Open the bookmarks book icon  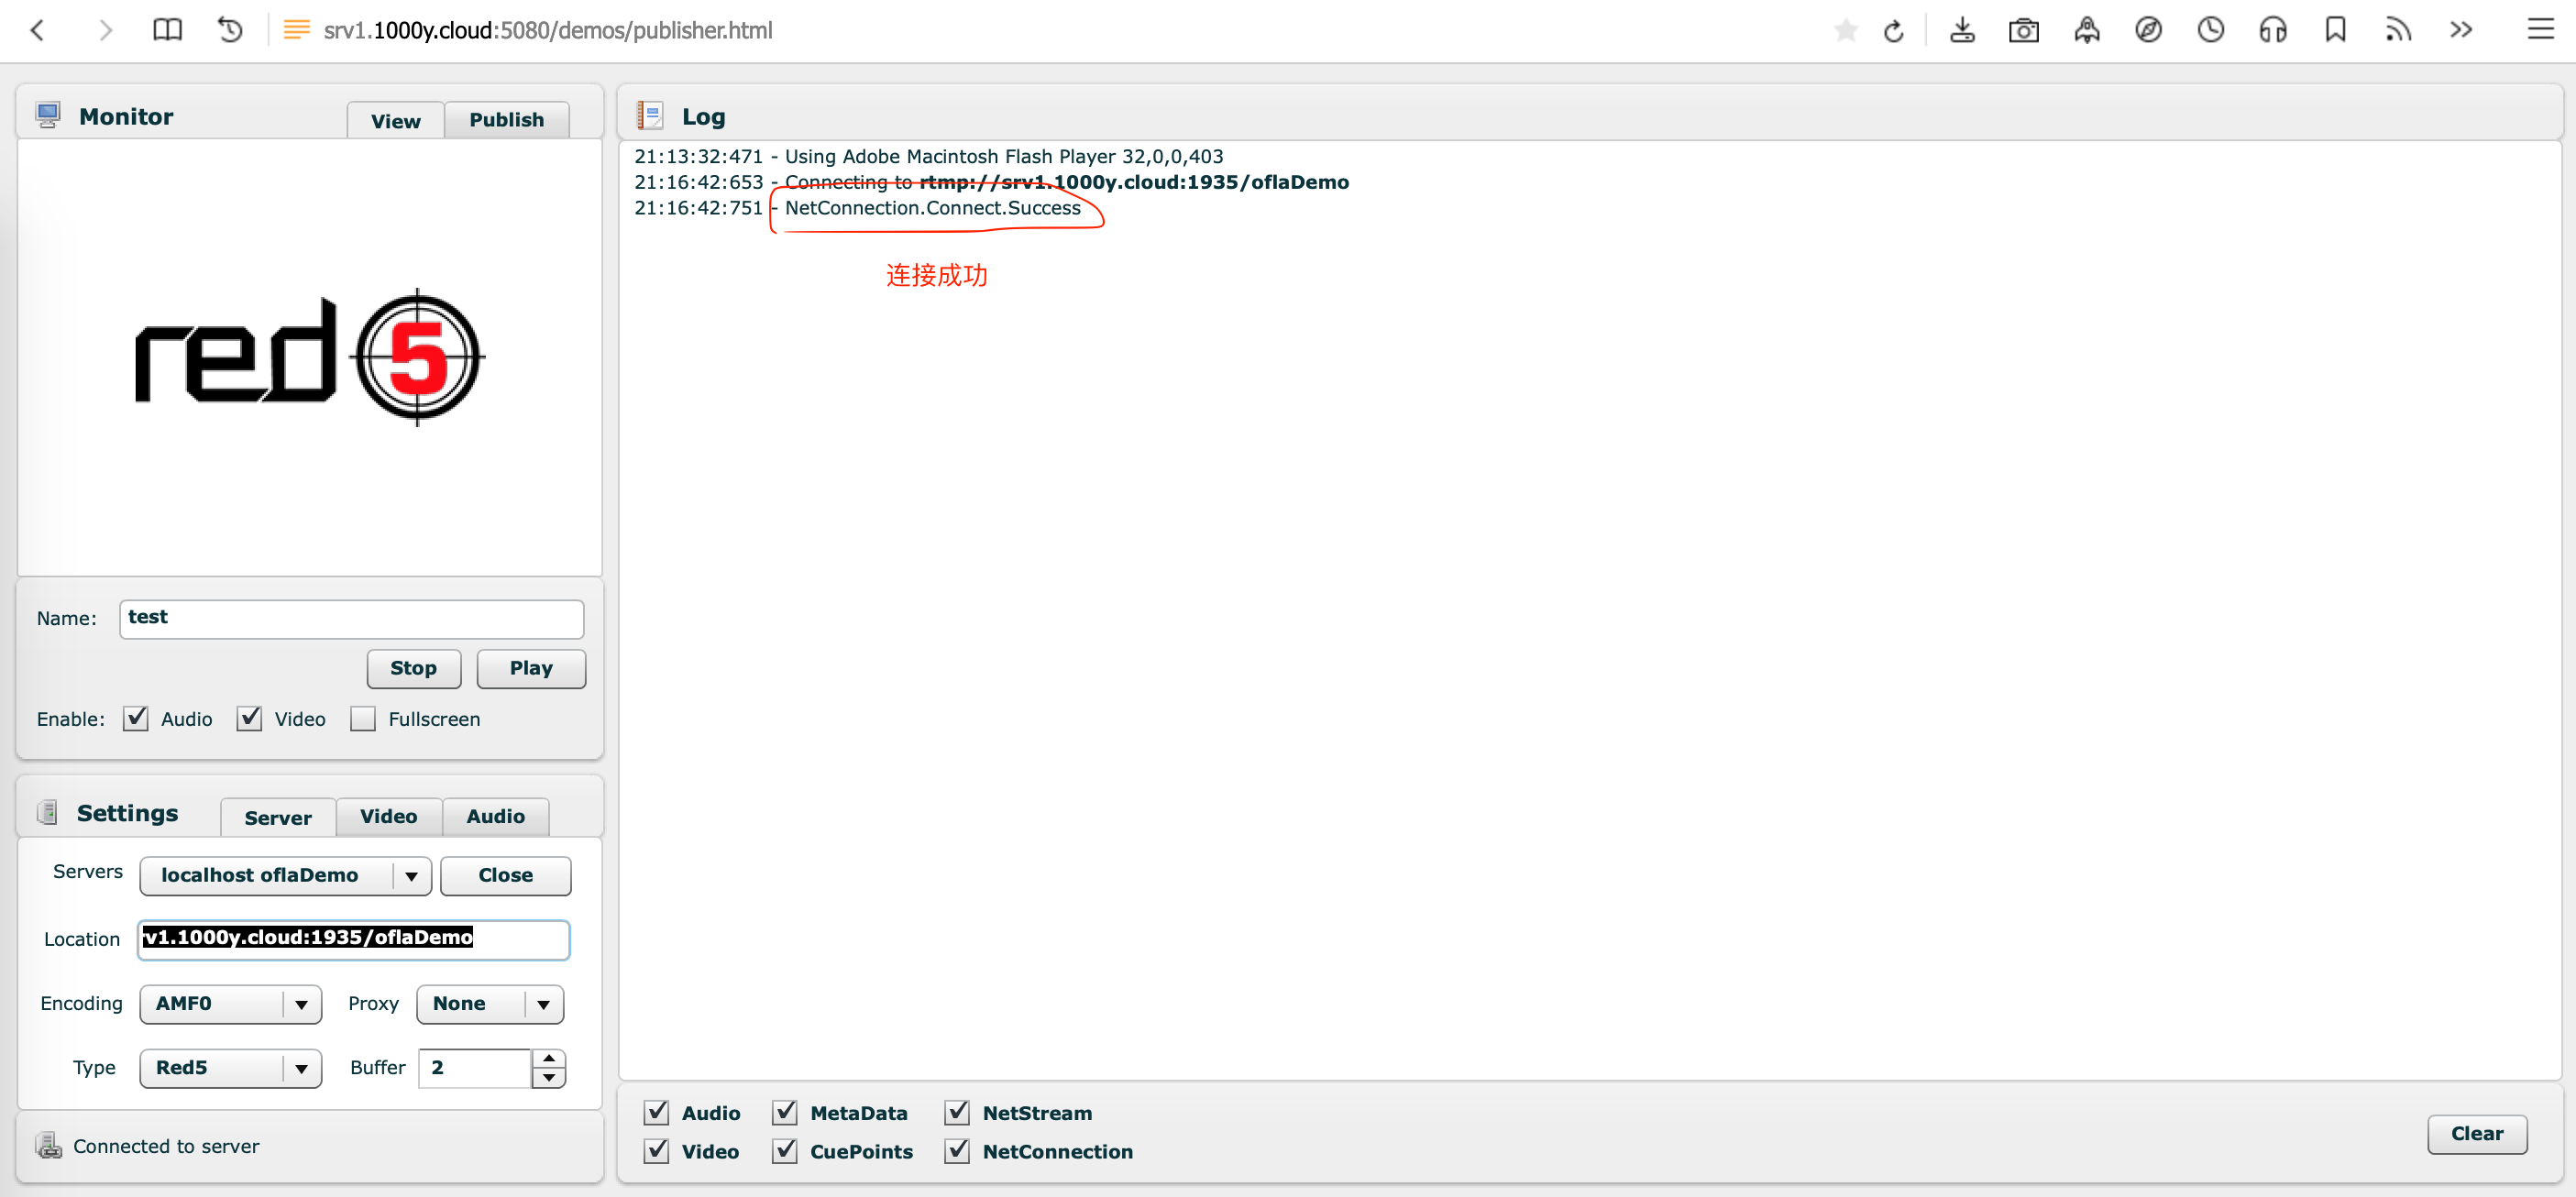168,30
